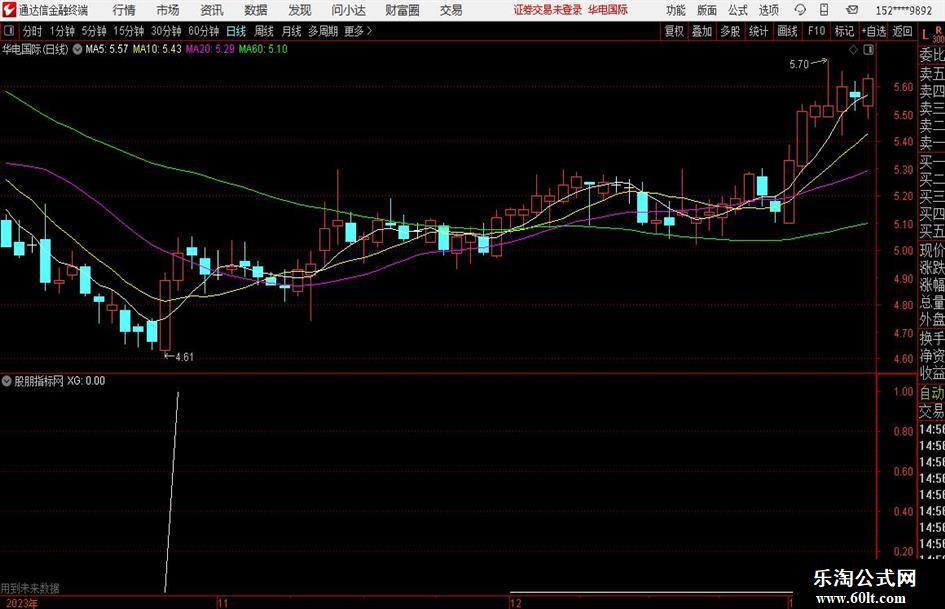The image size is (945, 609).
Task: Click the MA10: 5.43 indicator label
Action: point(157,49)
